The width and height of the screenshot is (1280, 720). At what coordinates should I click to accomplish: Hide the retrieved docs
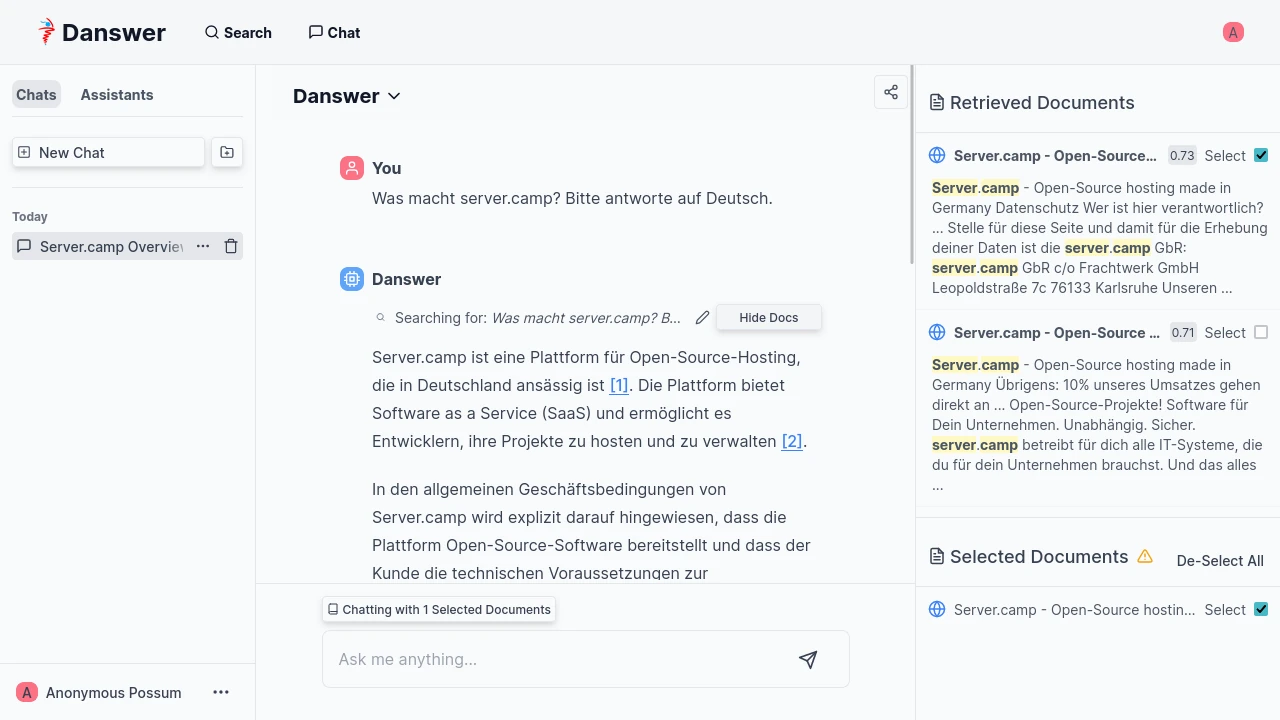pyautogui.click(x=769, y=317)
